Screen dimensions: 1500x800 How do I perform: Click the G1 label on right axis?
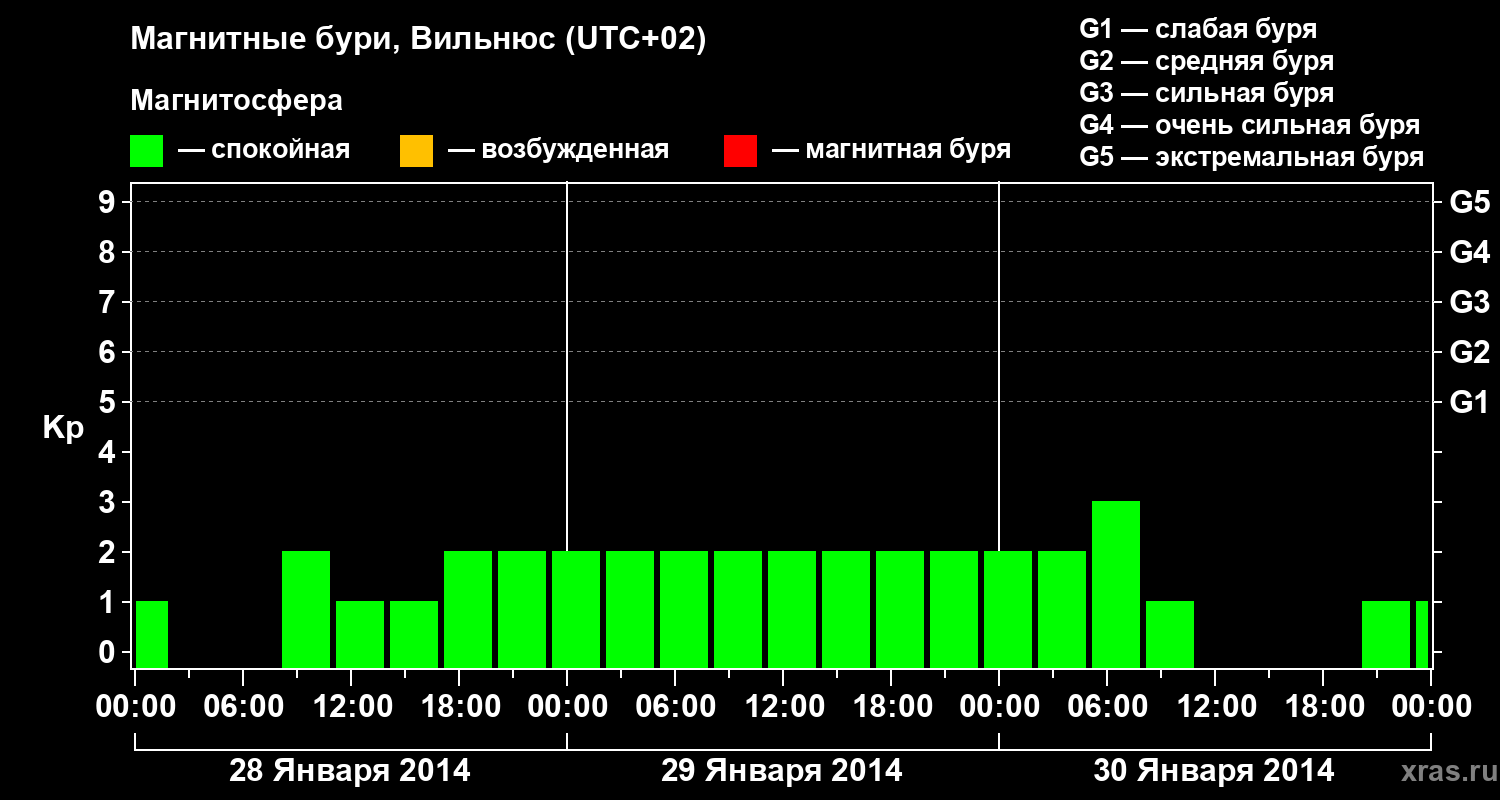1469,402
